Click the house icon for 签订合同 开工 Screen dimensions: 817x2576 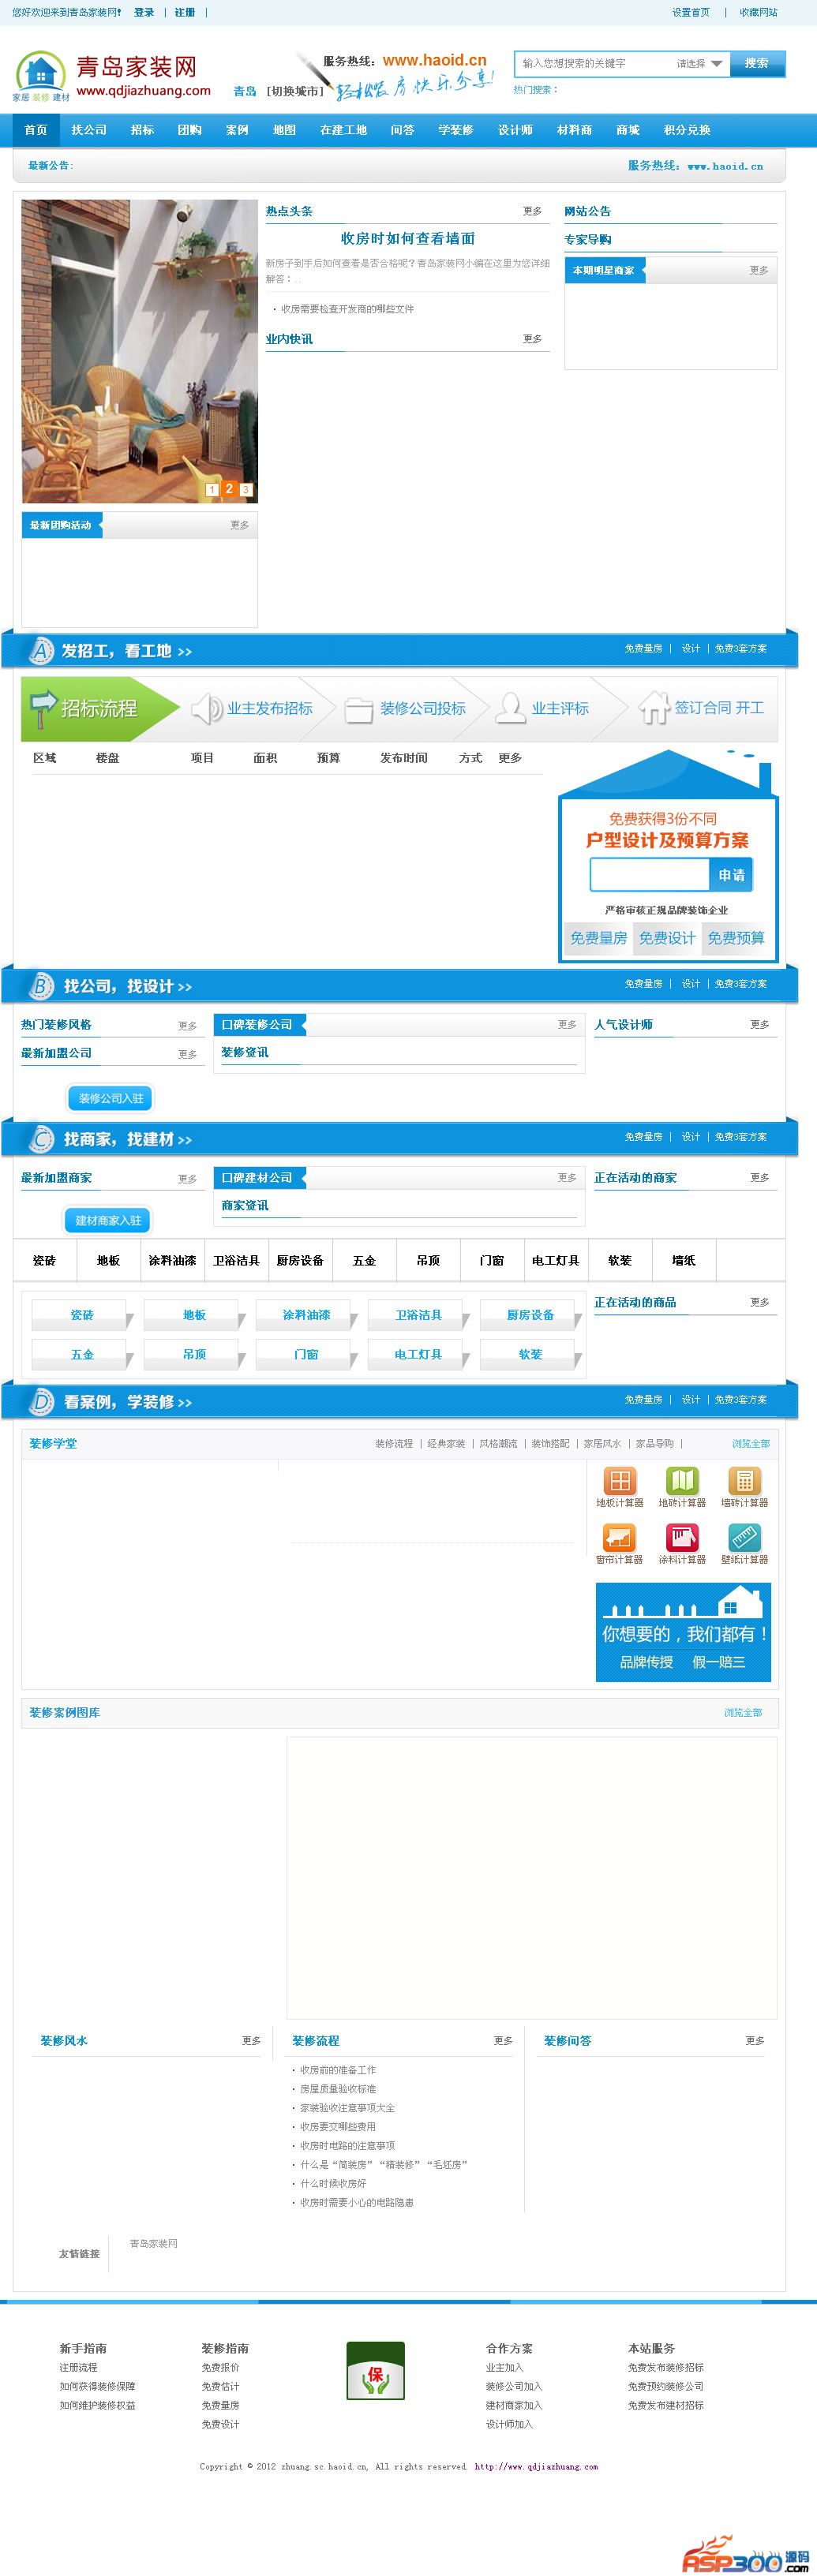click(653, 707)
